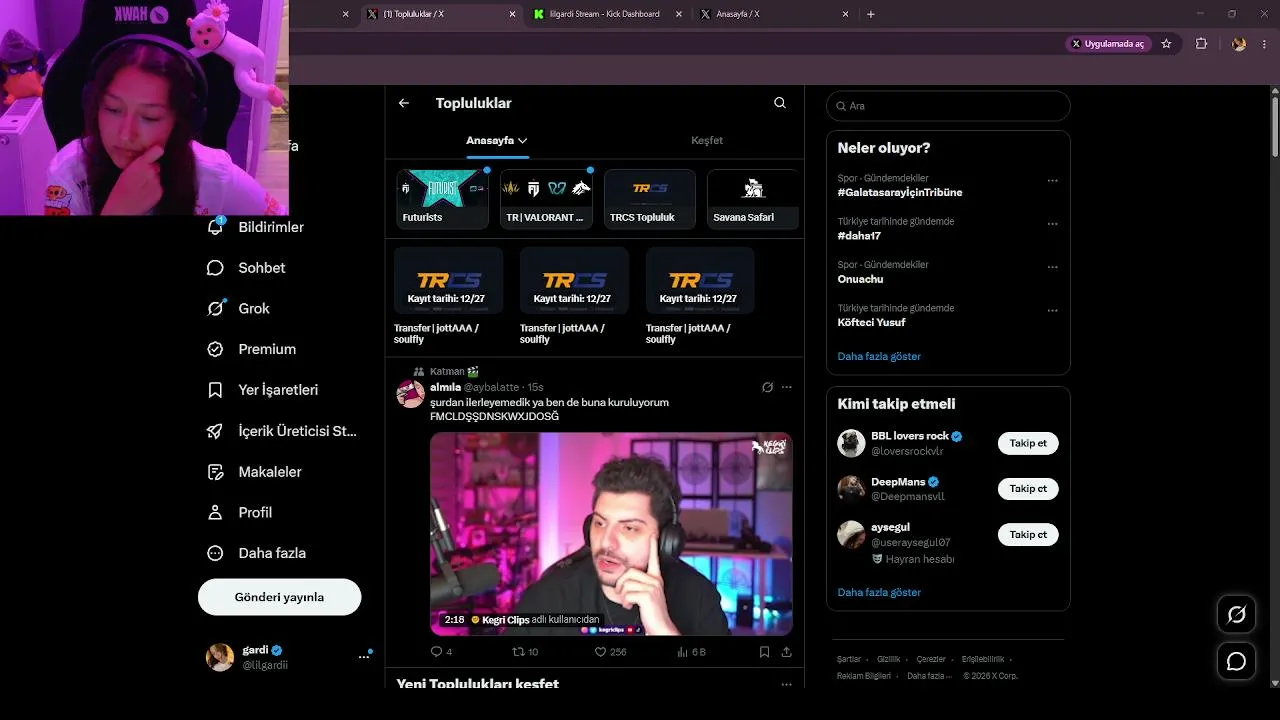Viewport: 1280px width, 720px height.
Task: Open the floating Grok button
Action: 1236,615
